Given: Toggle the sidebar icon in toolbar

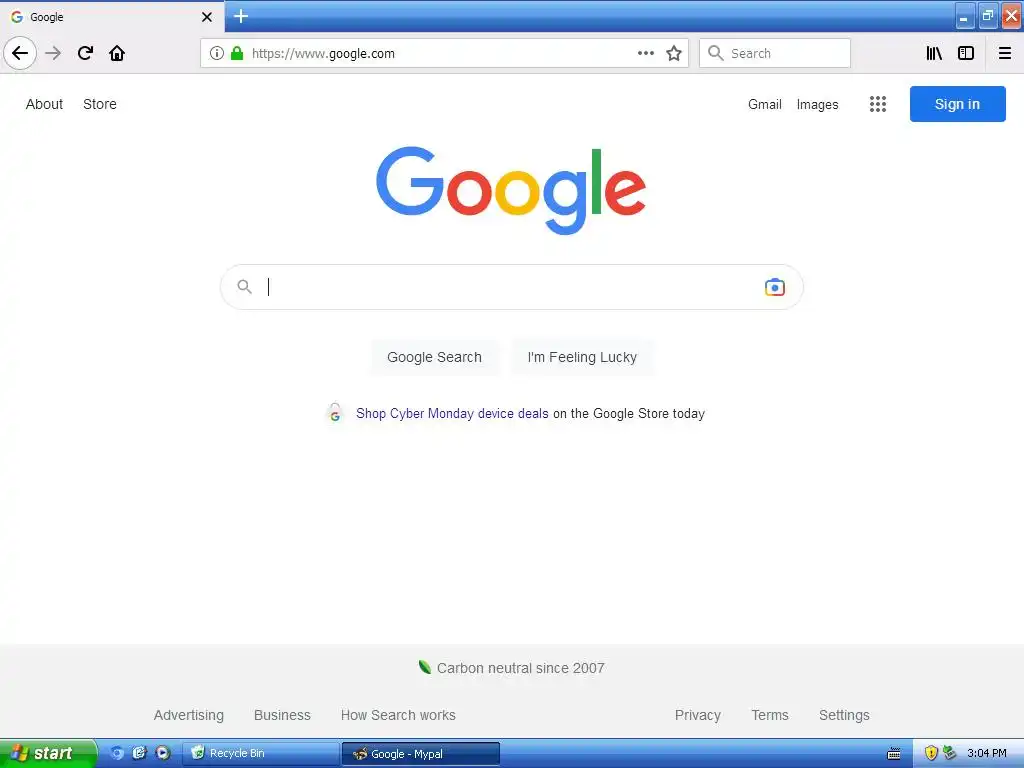Looking at the screenshot, I should [x=966, y=54].
